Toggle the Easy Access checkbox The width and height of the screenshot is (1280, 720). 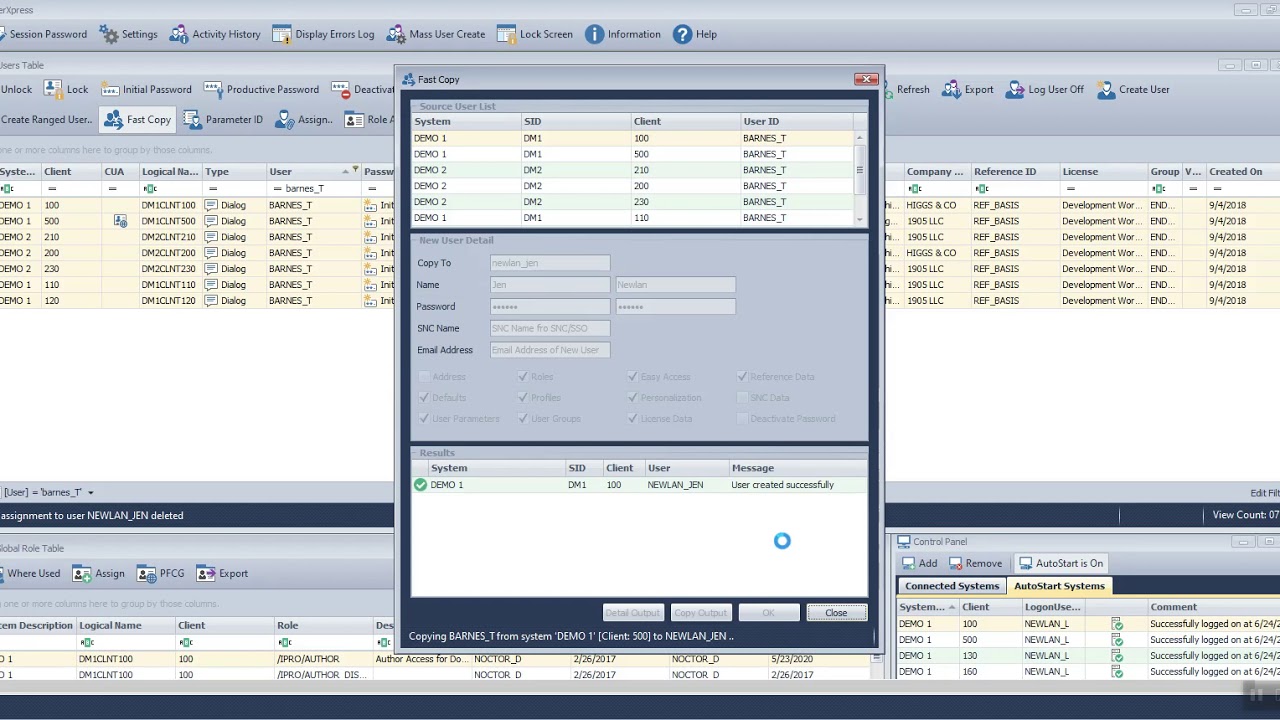click(x=633, y=377)
